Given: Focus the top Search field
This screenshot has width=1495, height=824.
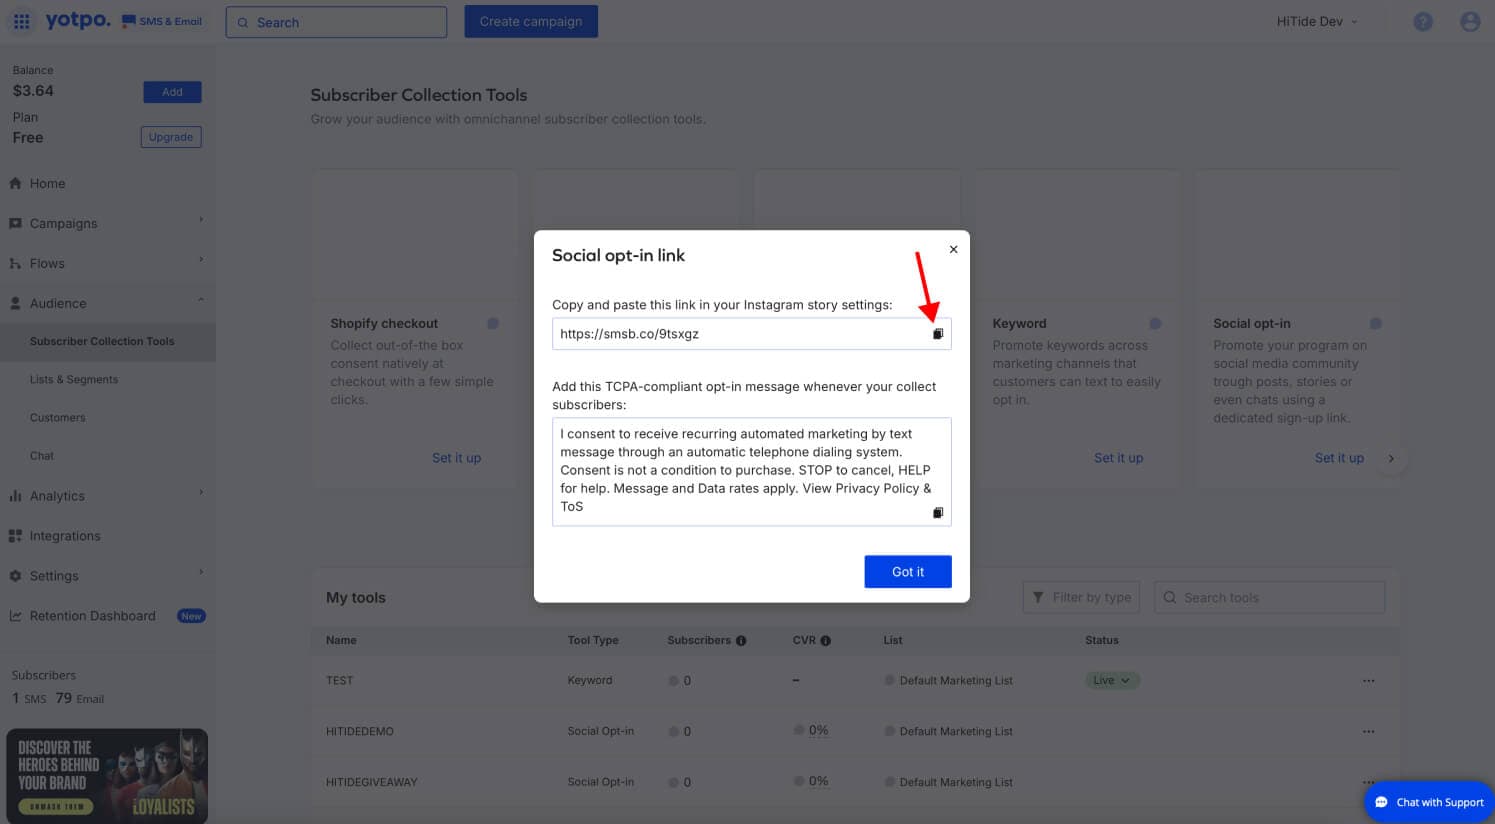Looking at the screenshot, I should [336, 22].
